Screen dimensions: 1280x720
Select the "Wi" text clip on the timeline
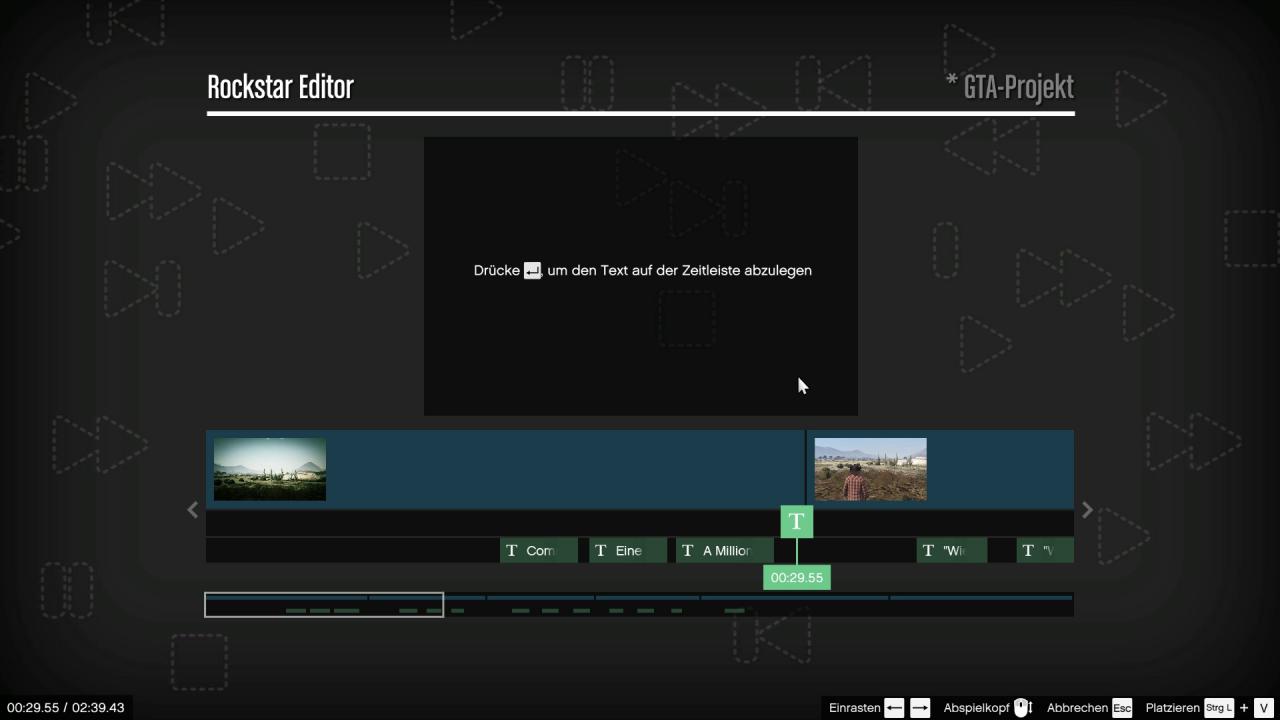tap(952, 550)
